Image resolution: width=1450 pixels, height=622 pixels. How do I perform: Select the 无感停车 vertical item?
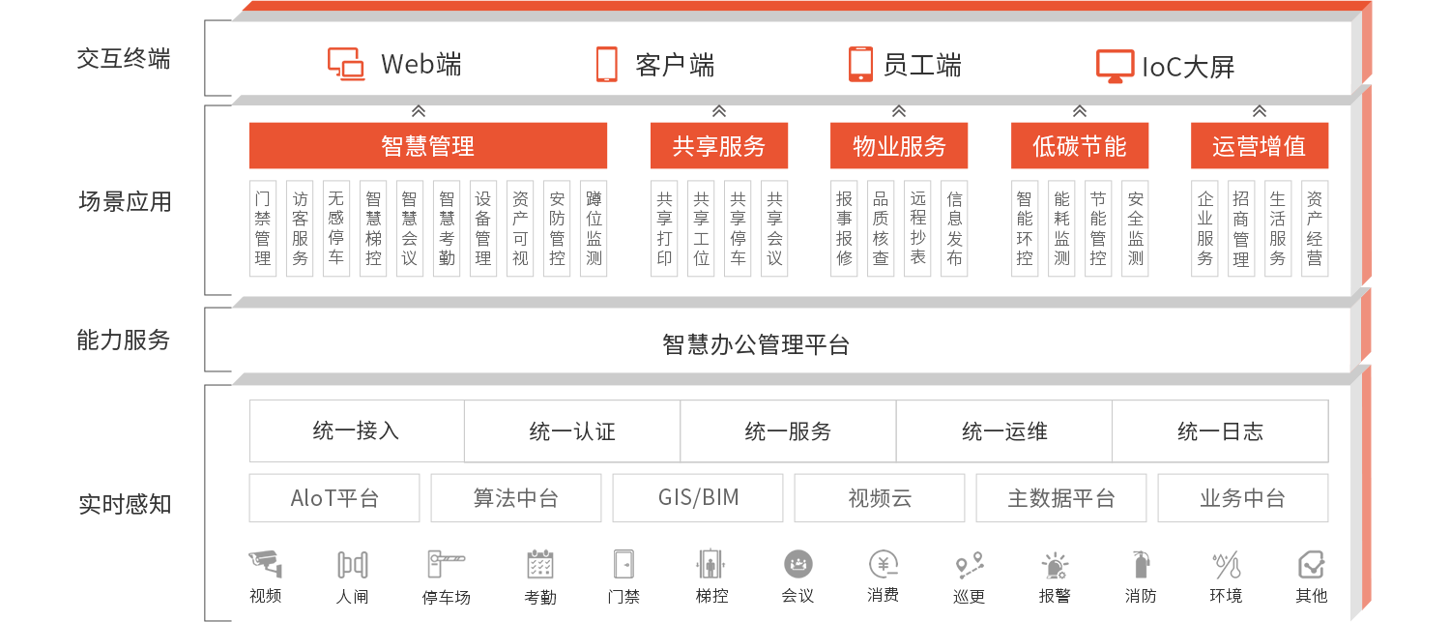[336, 228]
